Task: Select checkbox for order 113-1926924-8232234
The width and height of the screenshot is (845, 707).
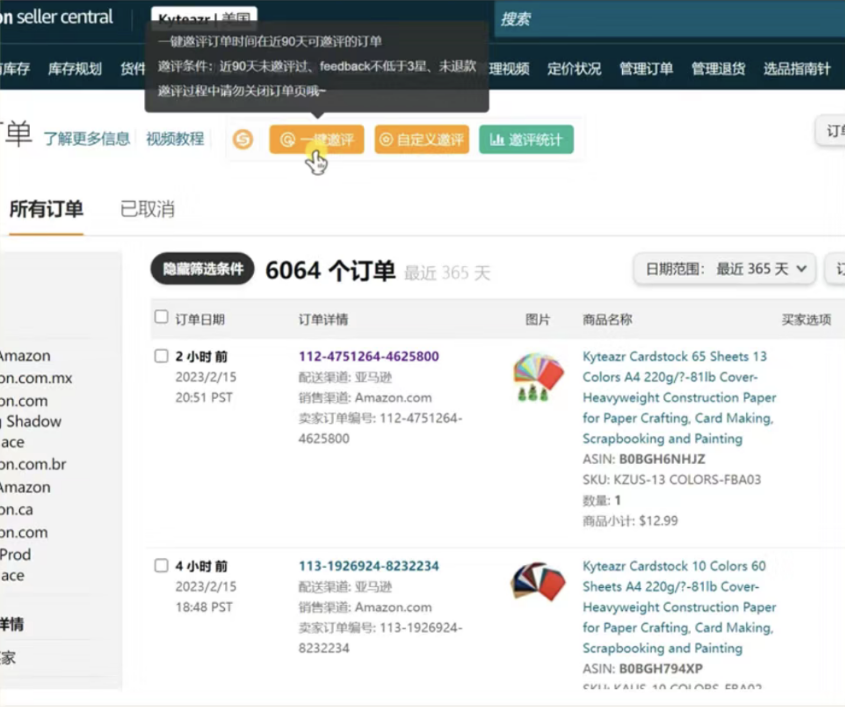Action: click(x=161, y=566)
